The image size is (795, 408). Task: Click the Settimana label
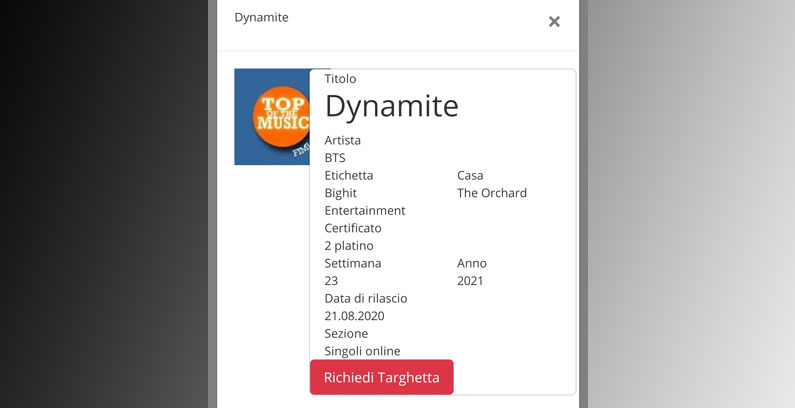point(353,263)
